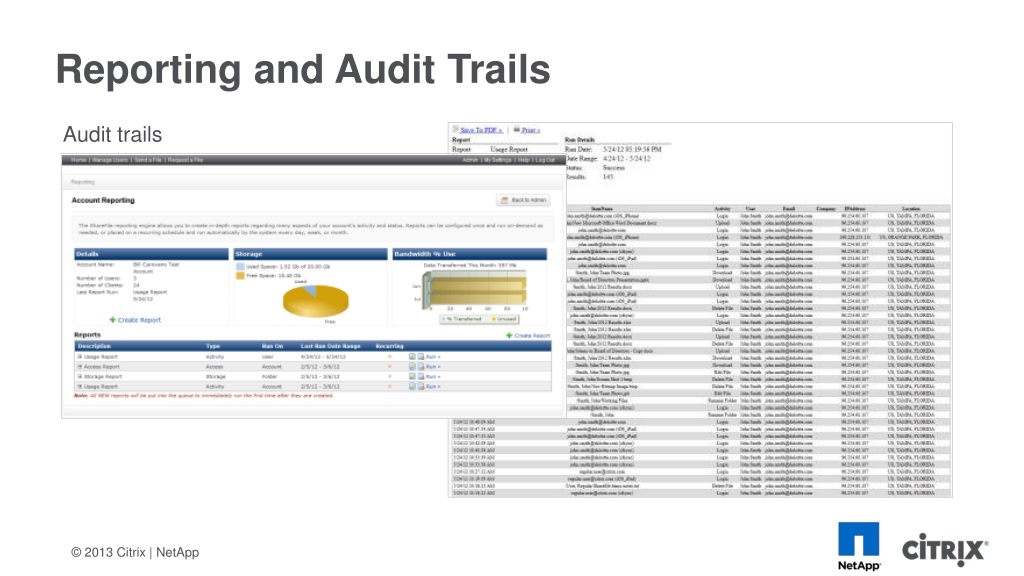Open the Home menu item
Screen dimensions: 1024x576
tap(78, 160)
